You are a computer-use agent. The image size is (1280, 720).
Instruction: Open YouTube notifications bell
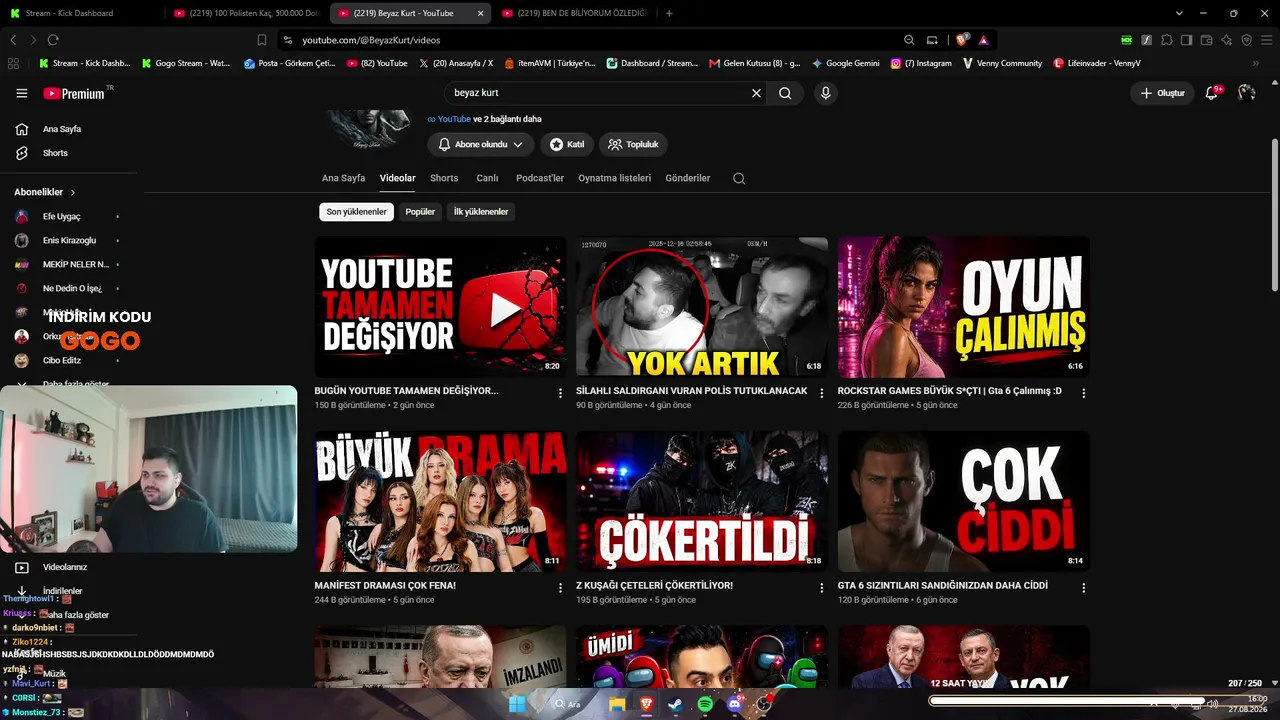pos(1212,93)
